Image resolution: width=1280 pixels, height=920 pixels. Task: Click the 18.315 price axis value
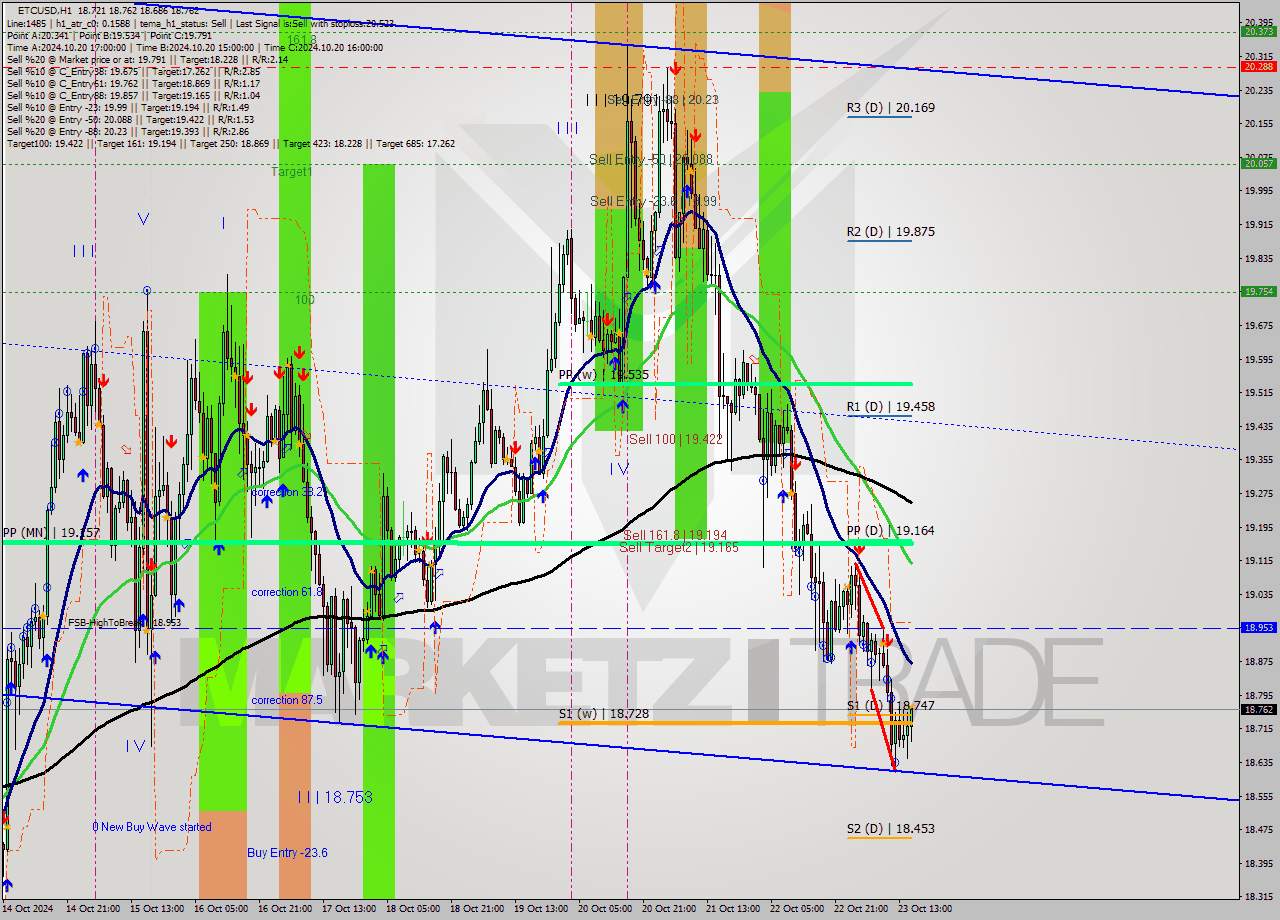[x=1258, y=897]
